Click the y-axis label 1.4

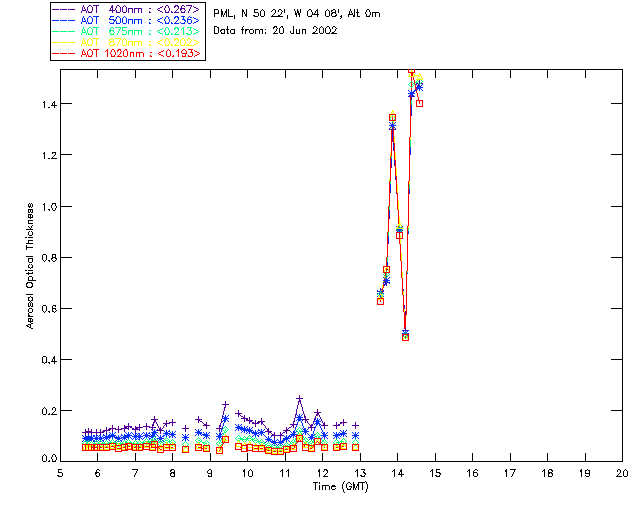(49, 104)
